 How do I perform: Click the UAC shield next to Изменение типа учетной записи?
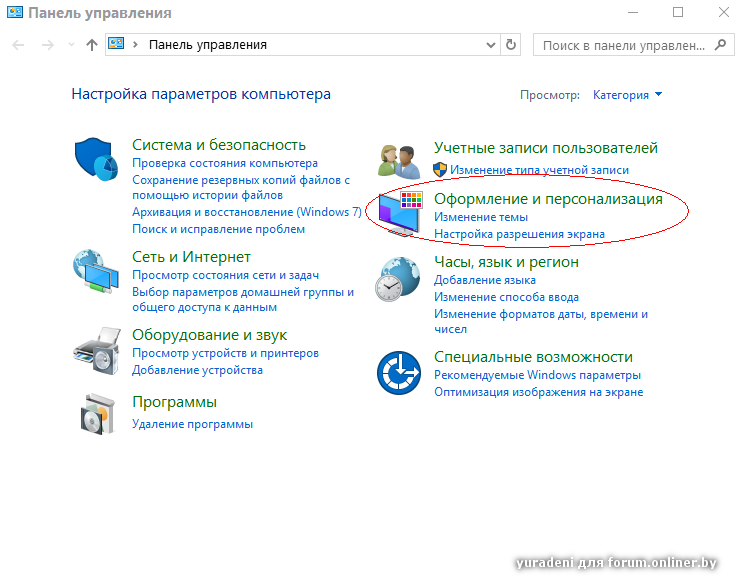tap(440, 170)
